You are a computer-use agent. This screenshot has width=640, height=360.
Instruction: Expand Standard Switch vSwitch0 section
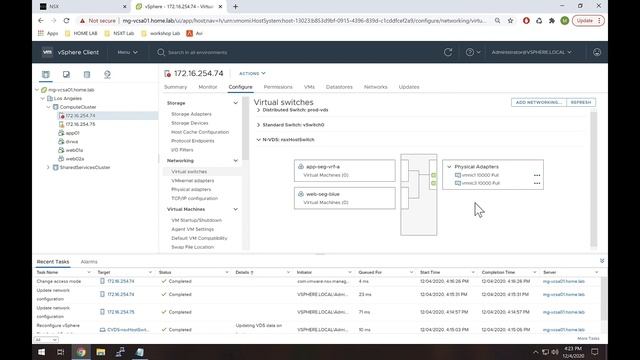tap(258, 125)
